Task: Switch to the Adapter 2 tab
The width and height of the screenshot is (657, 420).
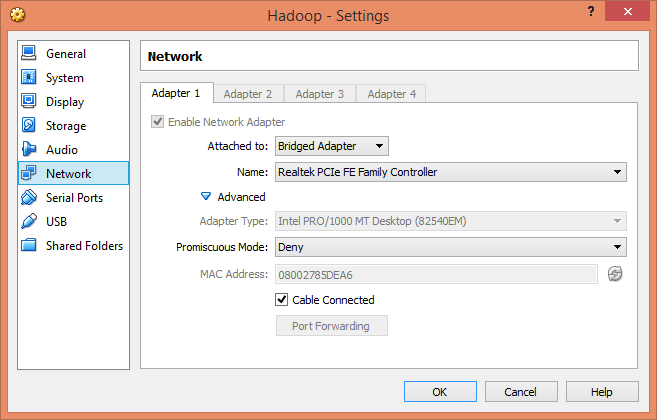Action: (x=248, y=94)
